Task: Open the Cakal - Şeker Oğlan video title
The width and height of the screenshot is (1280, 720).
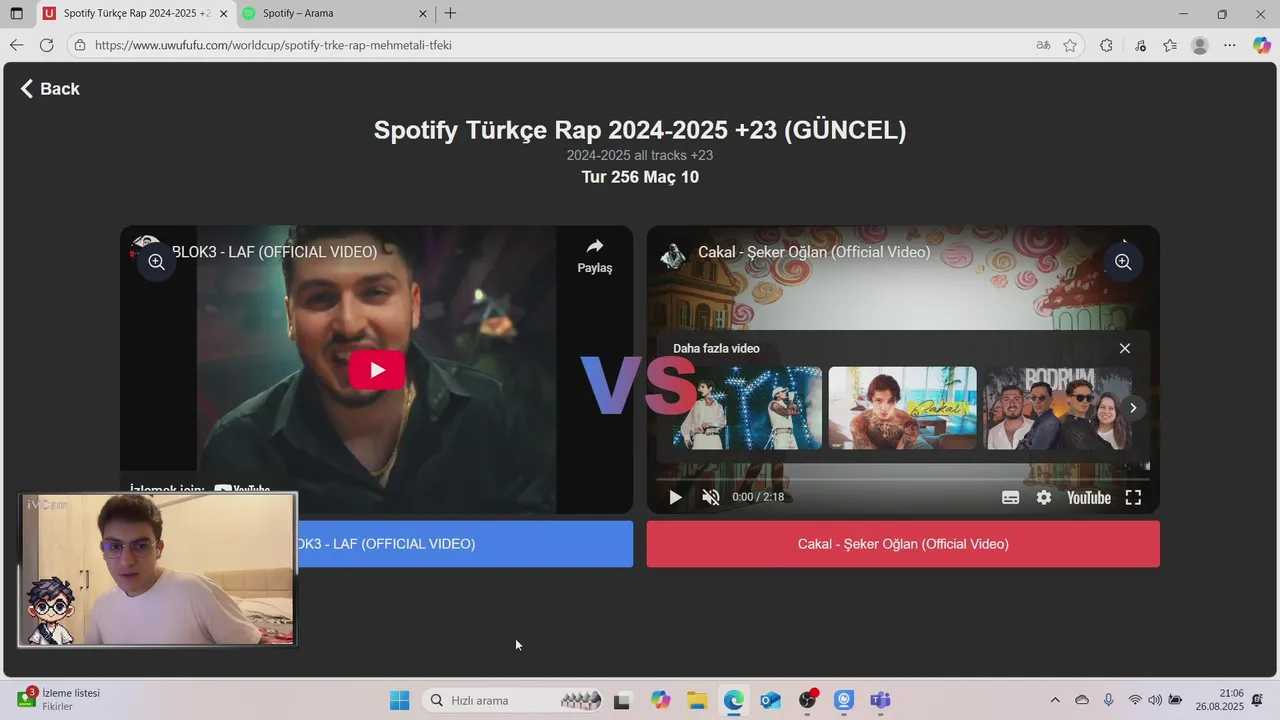Action: tap(814, 252)
